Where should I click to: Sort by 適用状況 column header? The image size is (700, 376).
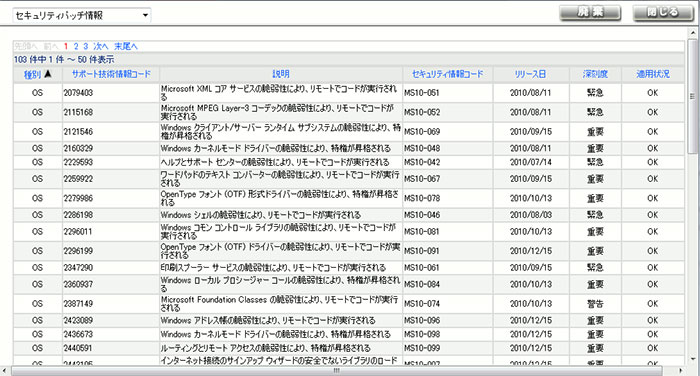(653, 74)
